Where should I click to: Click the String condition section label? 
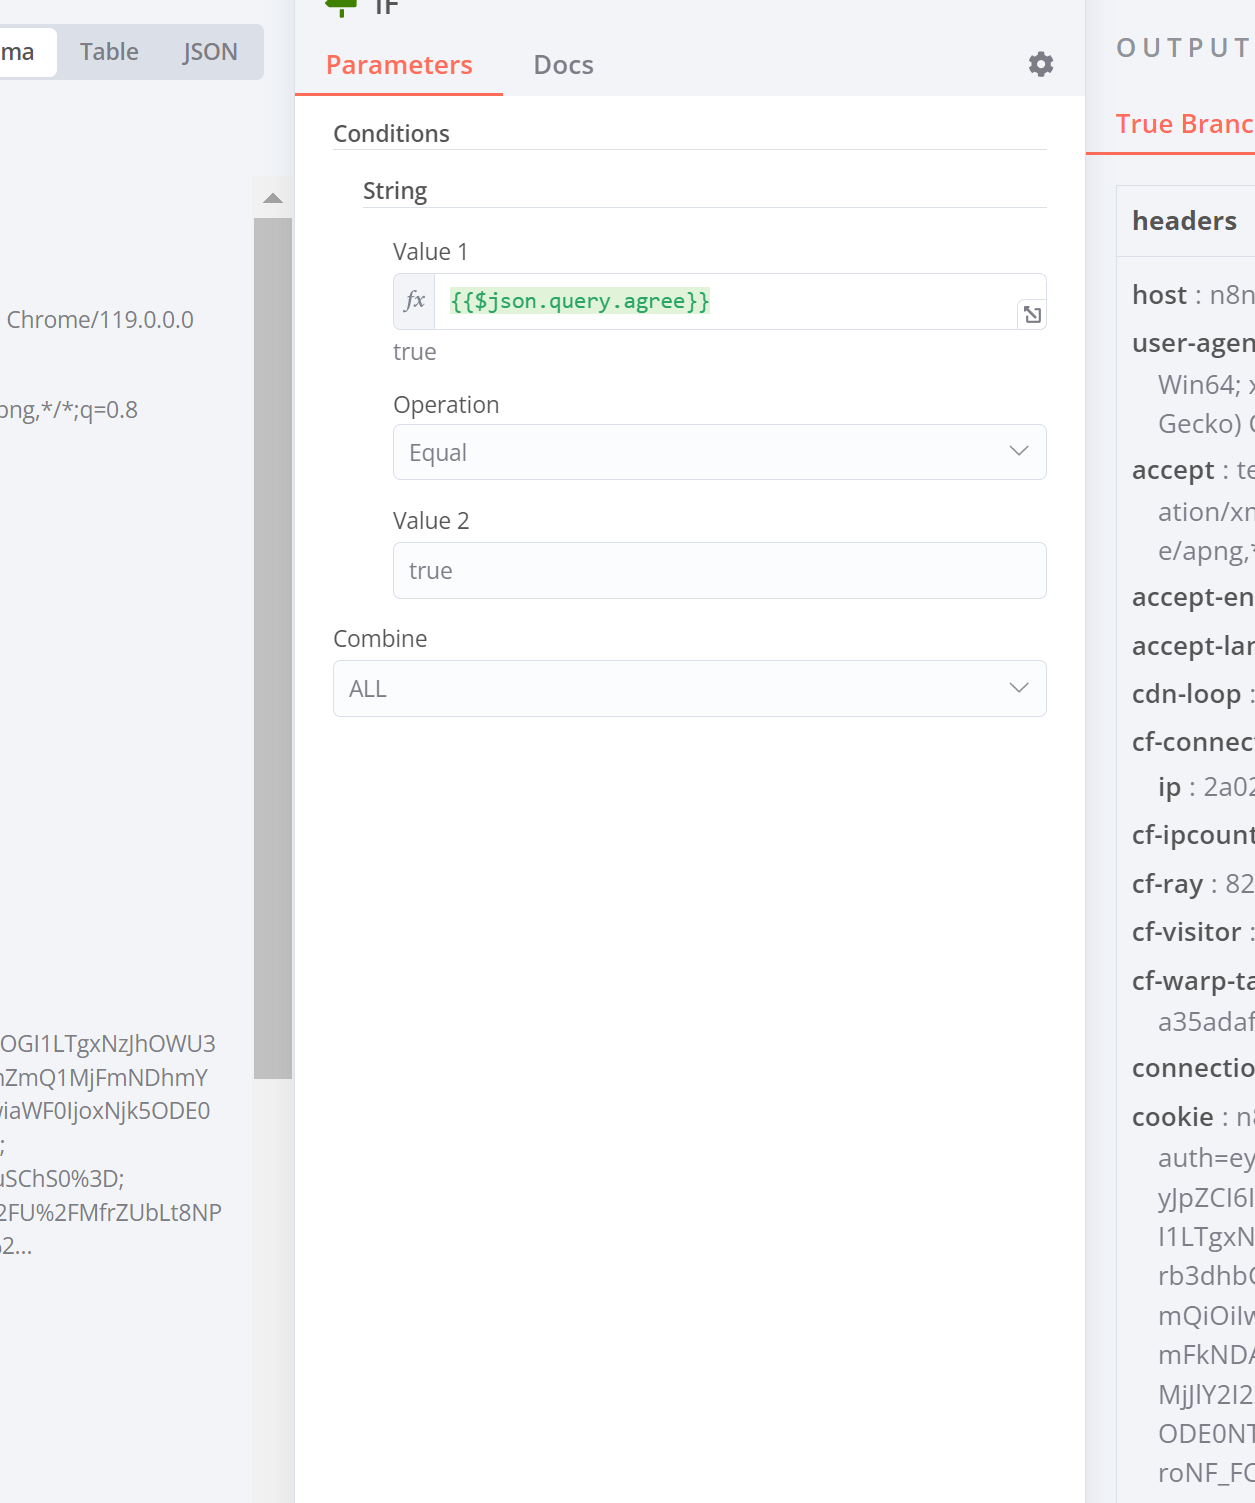[395, 191]
